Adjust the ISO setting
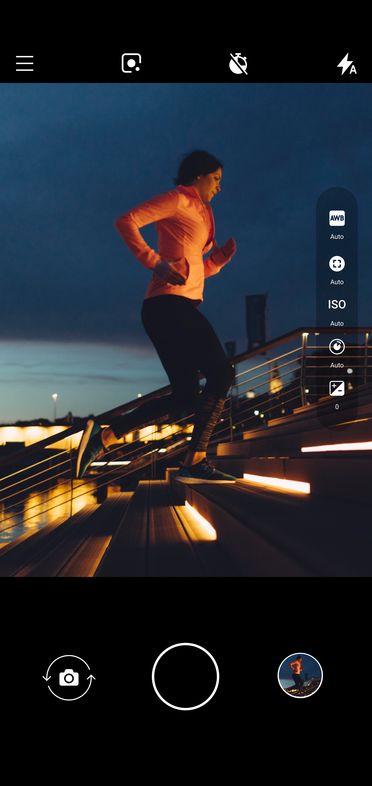This screenshot has height=786, width=372. (x=337, y=304)
